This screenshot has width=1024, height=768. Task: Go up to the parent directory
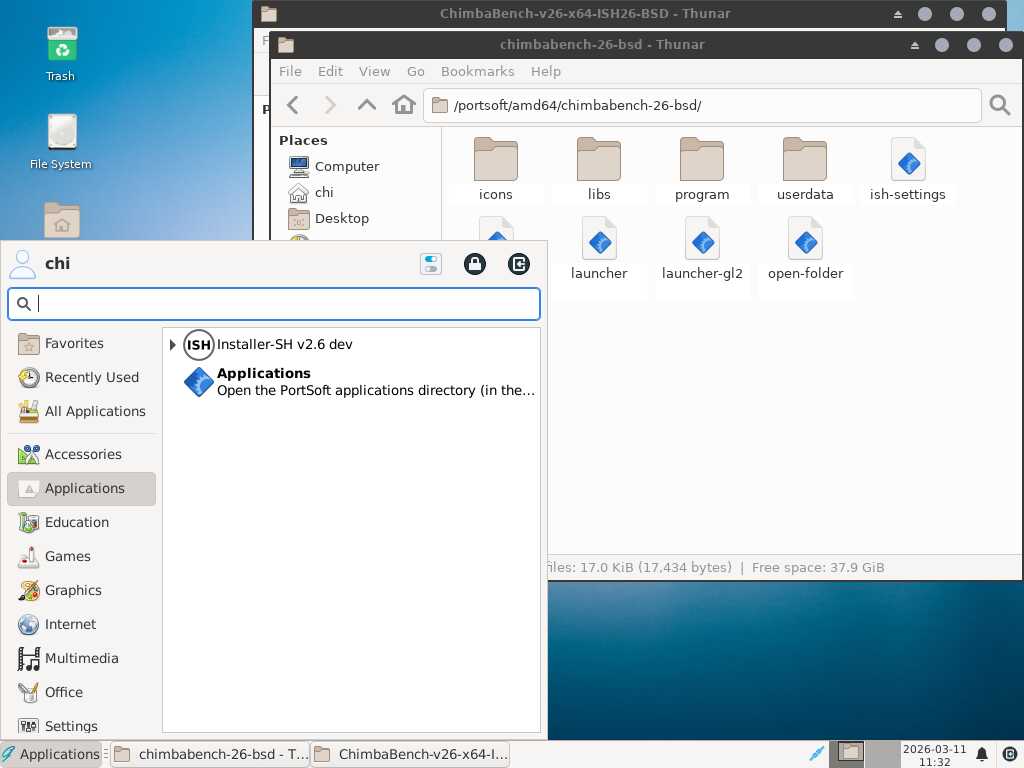pos(367,105)
